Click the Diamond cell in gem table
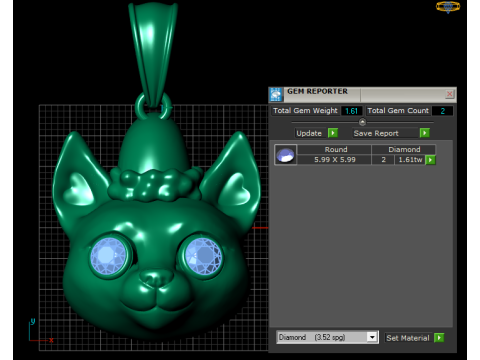Screen dimensions: 480x360 (x=404, y=149)
